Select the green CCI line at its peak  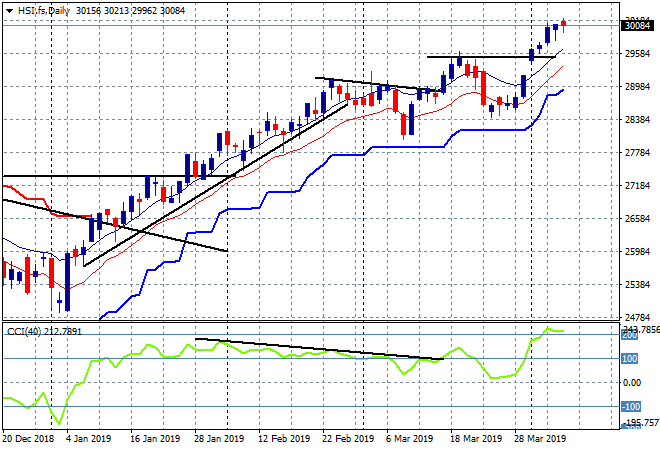tap(548, 328)
